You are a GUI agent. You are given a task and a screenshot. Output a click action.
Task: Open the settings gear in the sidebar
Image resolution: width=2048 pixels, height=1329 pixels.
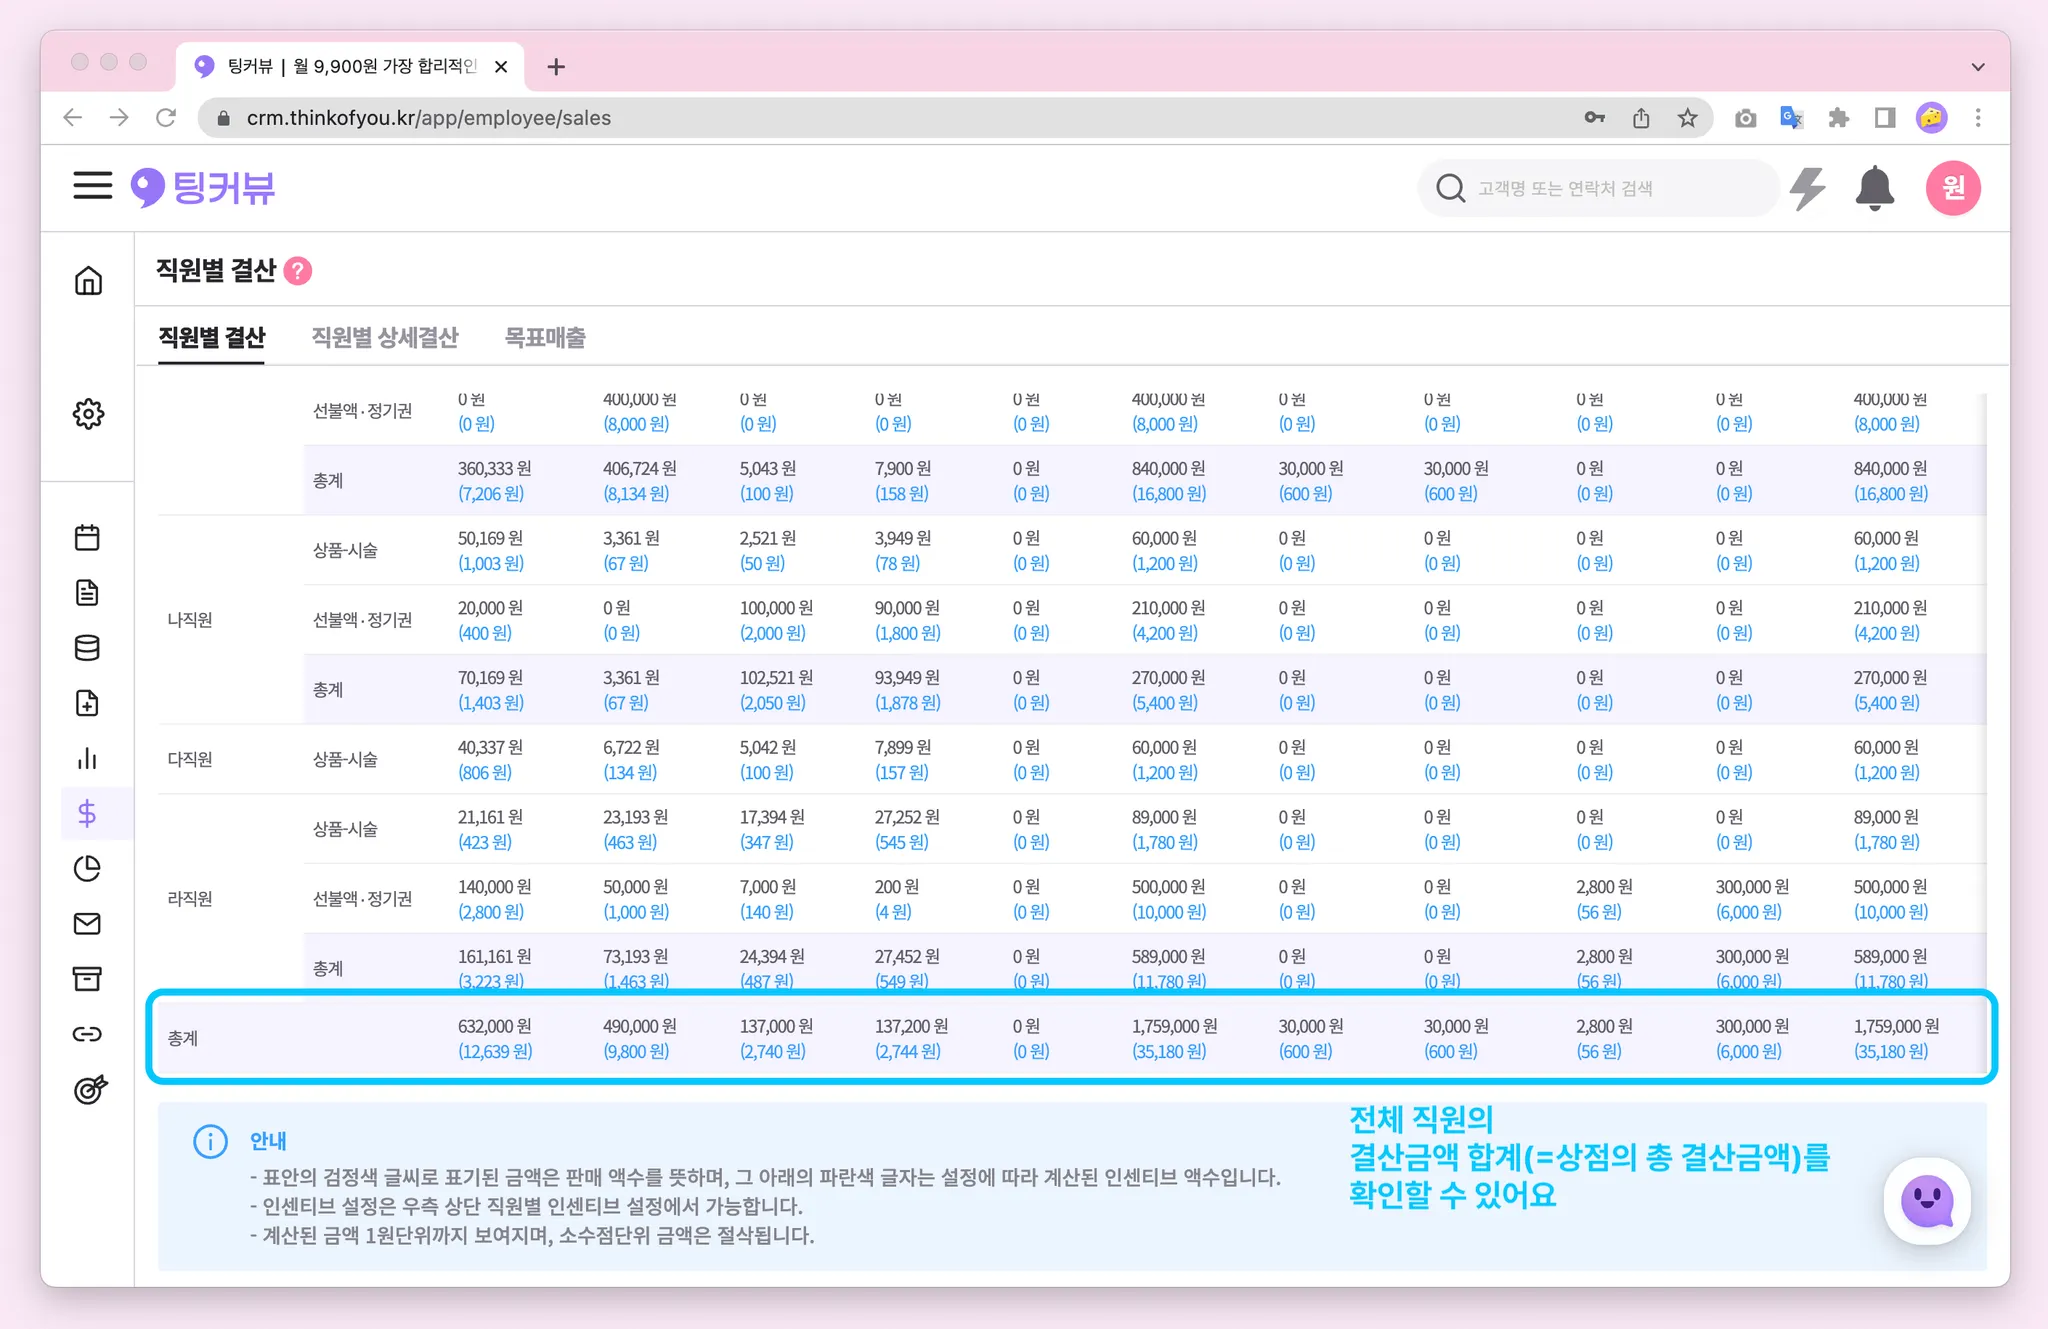point(88,413)
